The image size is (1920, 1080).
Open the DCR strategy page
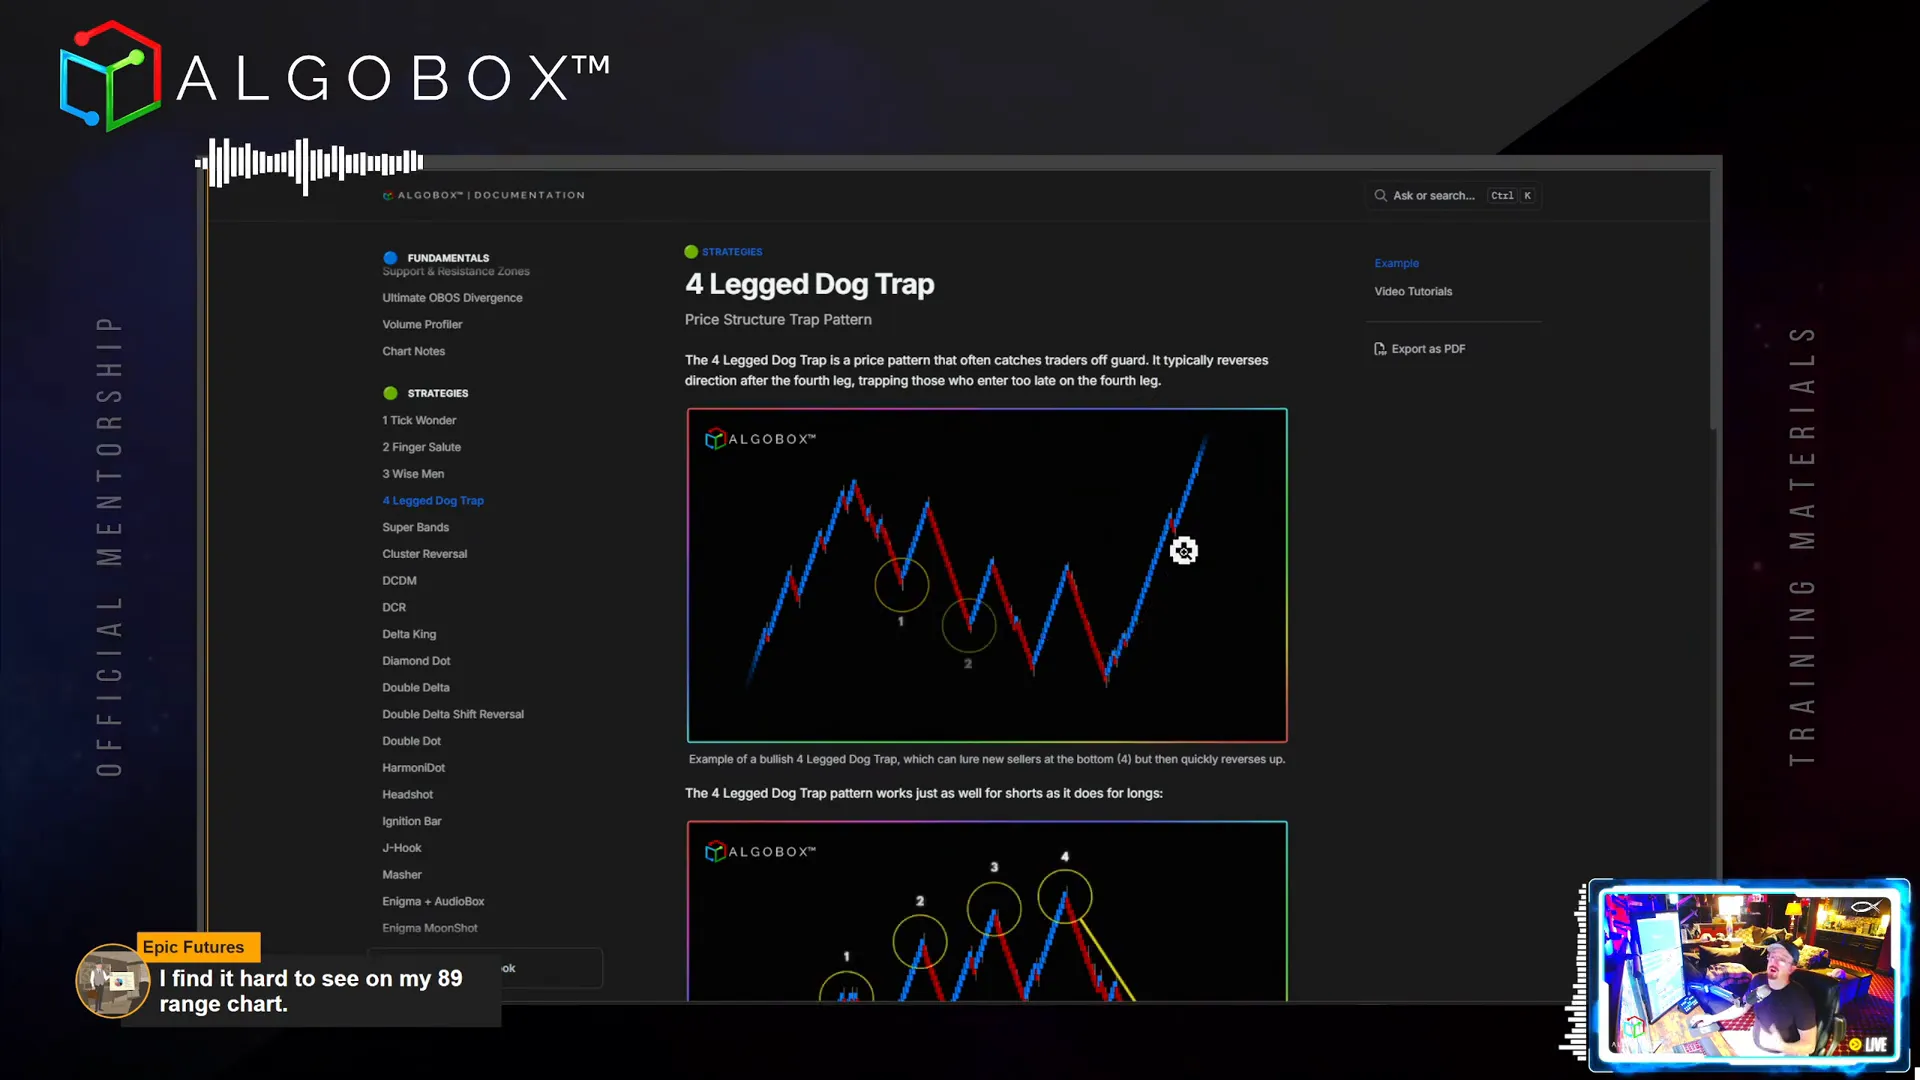pos(394,608)
